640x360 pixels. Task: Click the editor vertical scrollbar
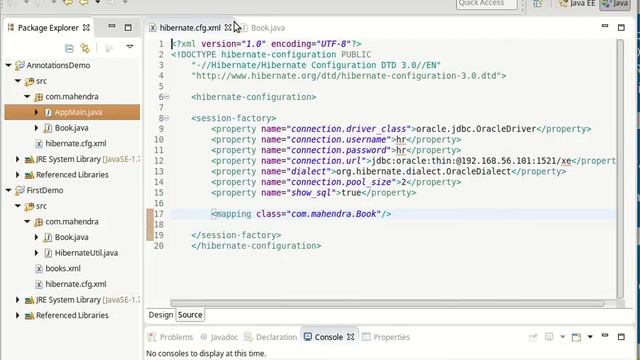[620, 169]
